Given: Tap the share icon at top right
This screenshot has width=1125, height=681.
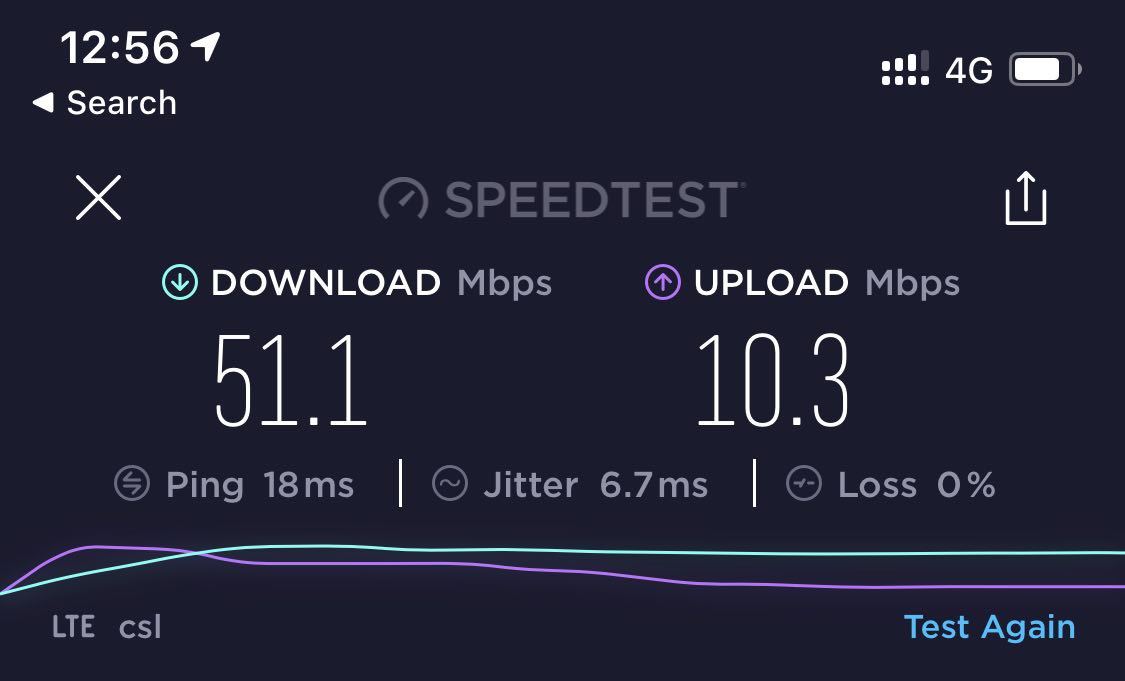Looking at the screenshot, I should 1025,198.
